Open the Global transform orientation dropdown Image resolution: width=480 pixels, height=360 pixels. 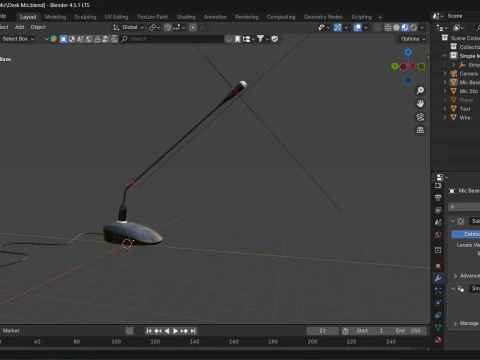click(x=129, y=27)
